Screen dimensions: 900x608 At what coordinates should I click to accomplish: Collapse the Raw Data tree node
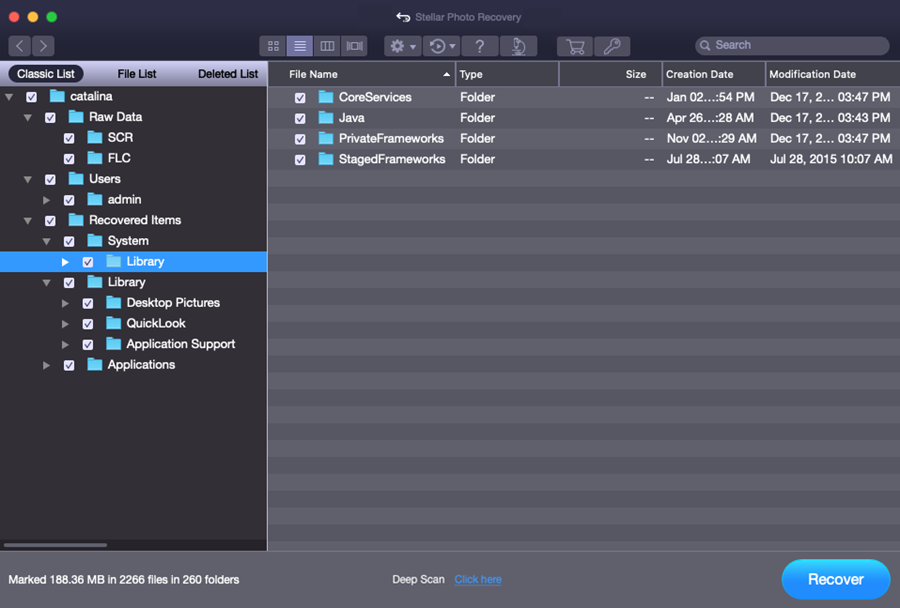[x=28, y=118]
